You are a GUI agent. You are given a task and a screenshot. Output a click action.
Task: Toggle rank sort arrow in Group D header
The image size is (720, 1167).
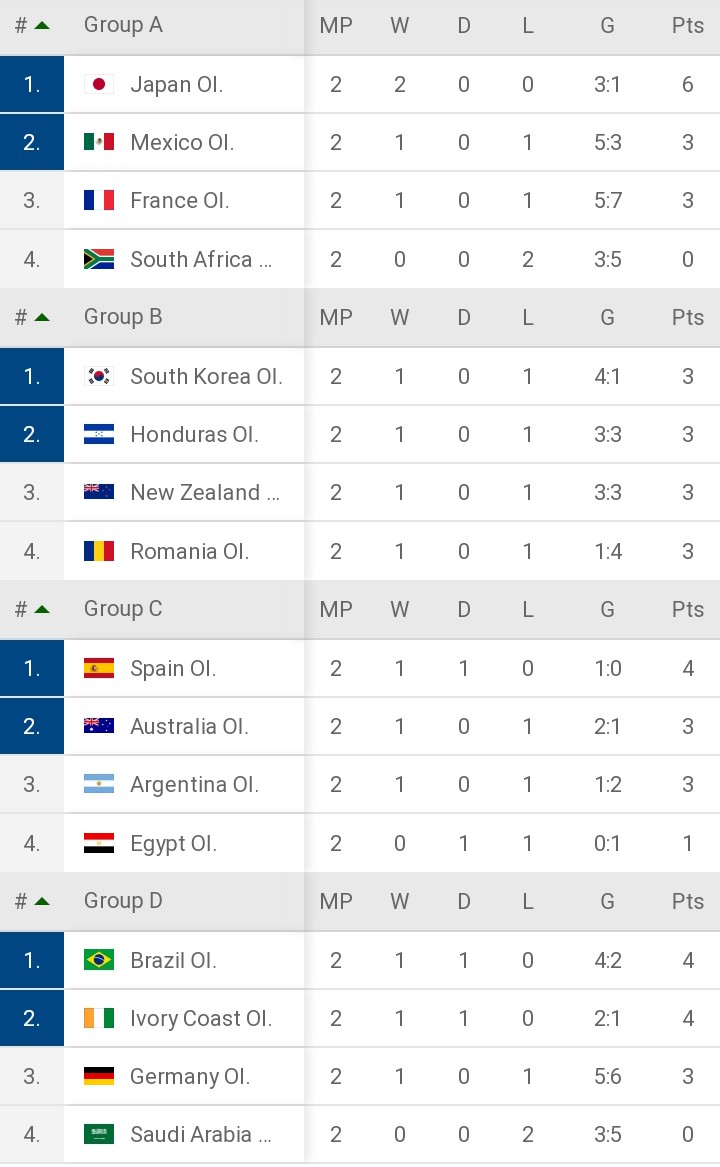42,901
